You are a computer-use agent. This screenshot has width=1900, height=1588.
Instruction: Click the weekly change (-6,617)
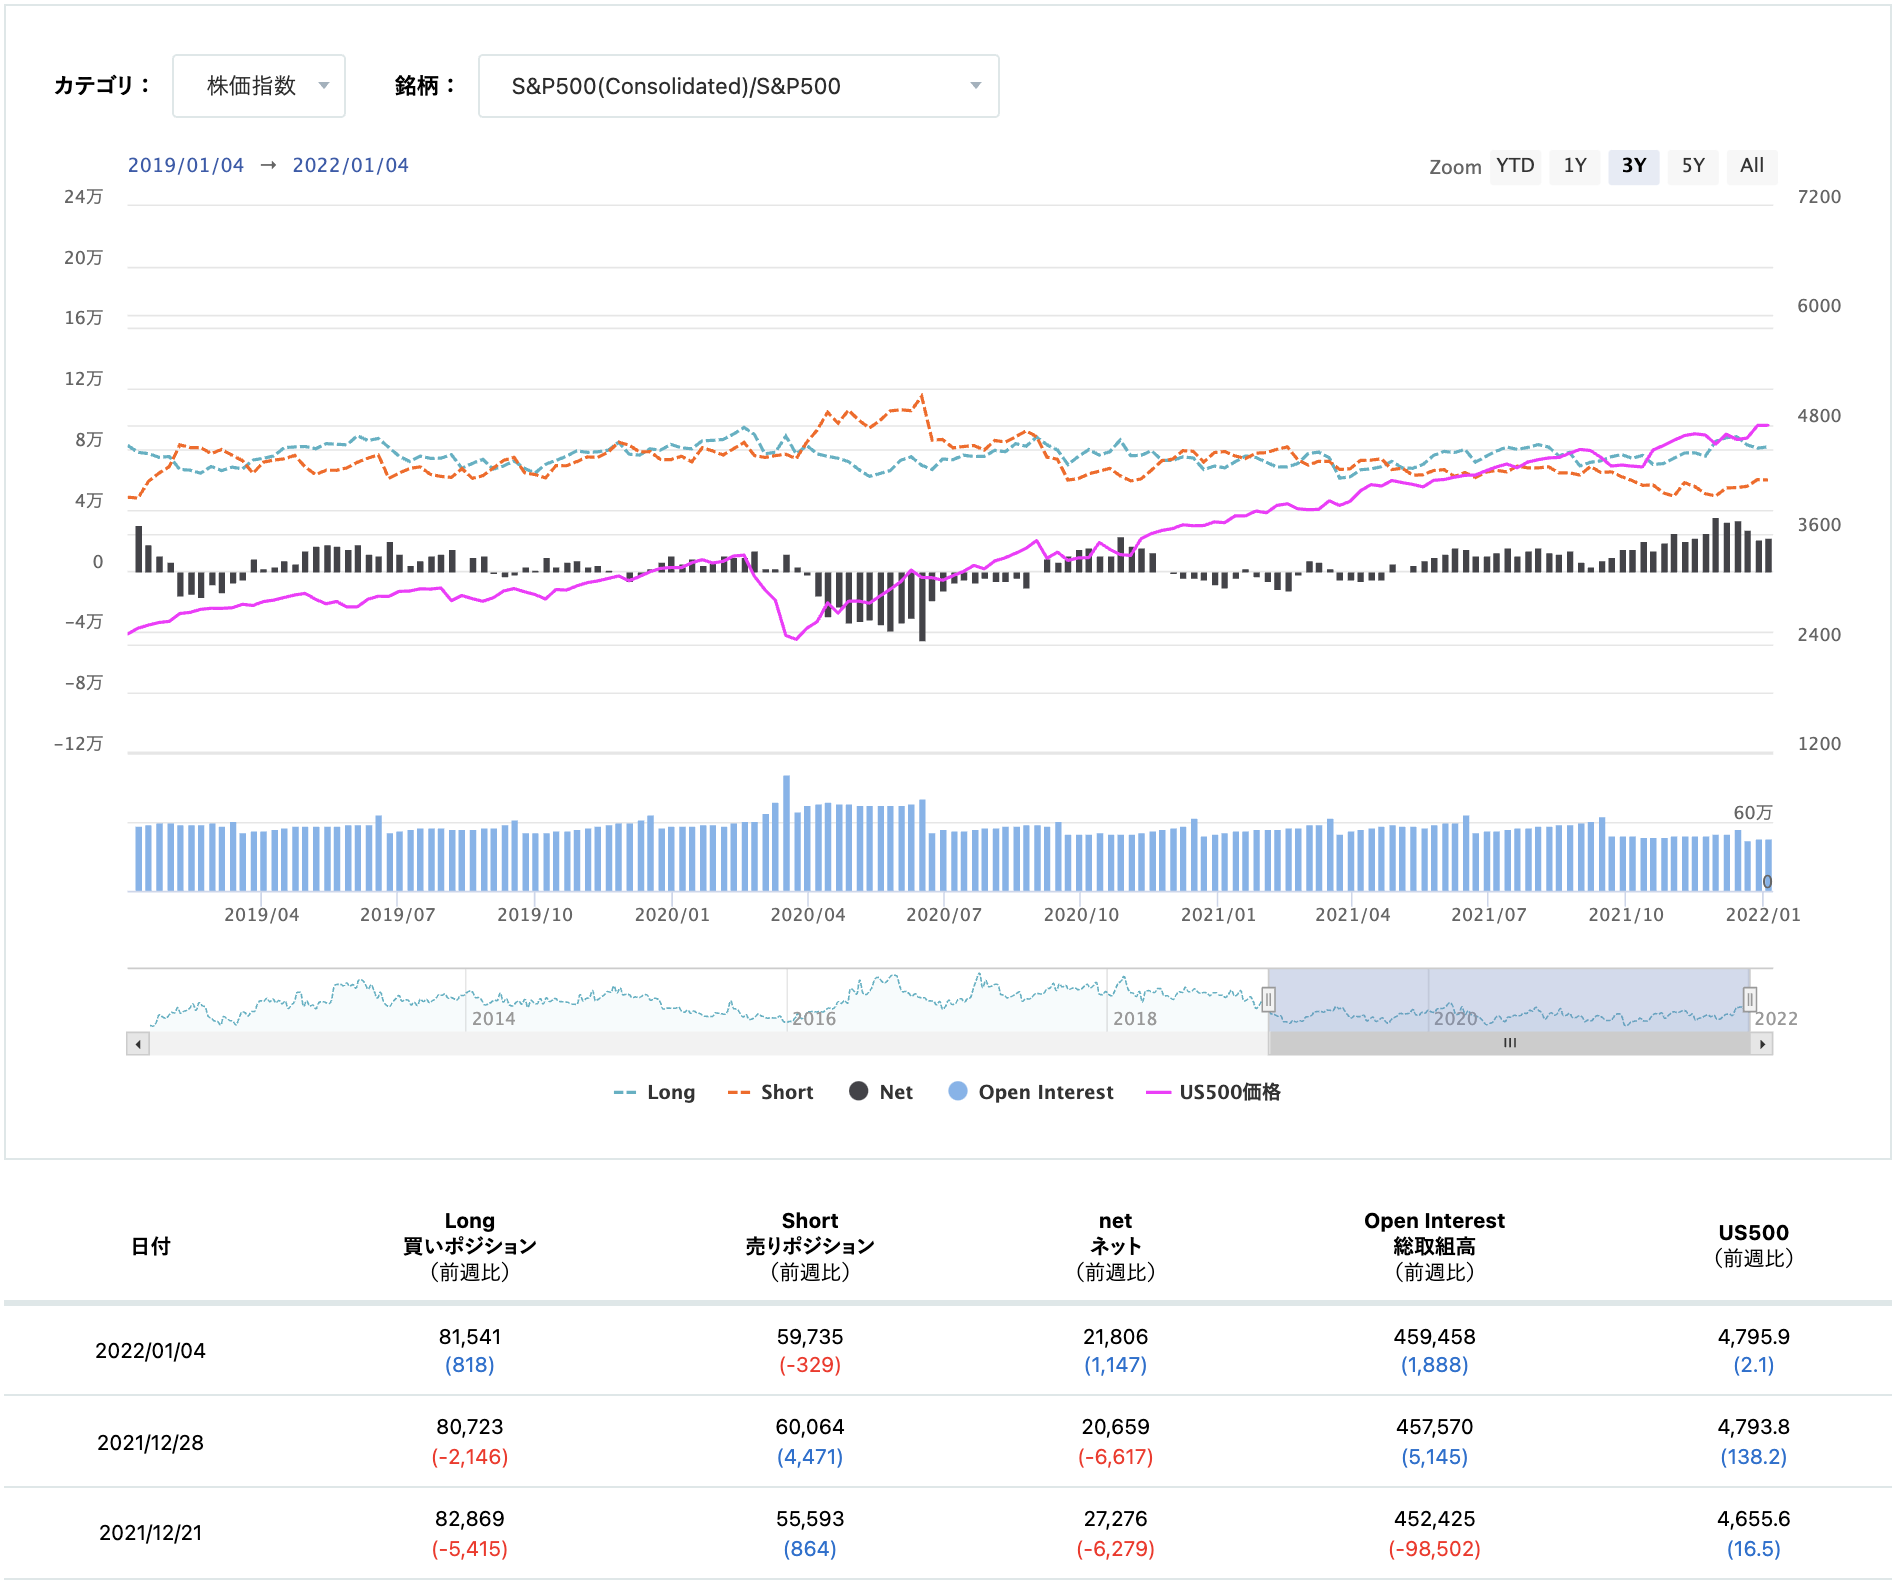click(1115, 1457)
